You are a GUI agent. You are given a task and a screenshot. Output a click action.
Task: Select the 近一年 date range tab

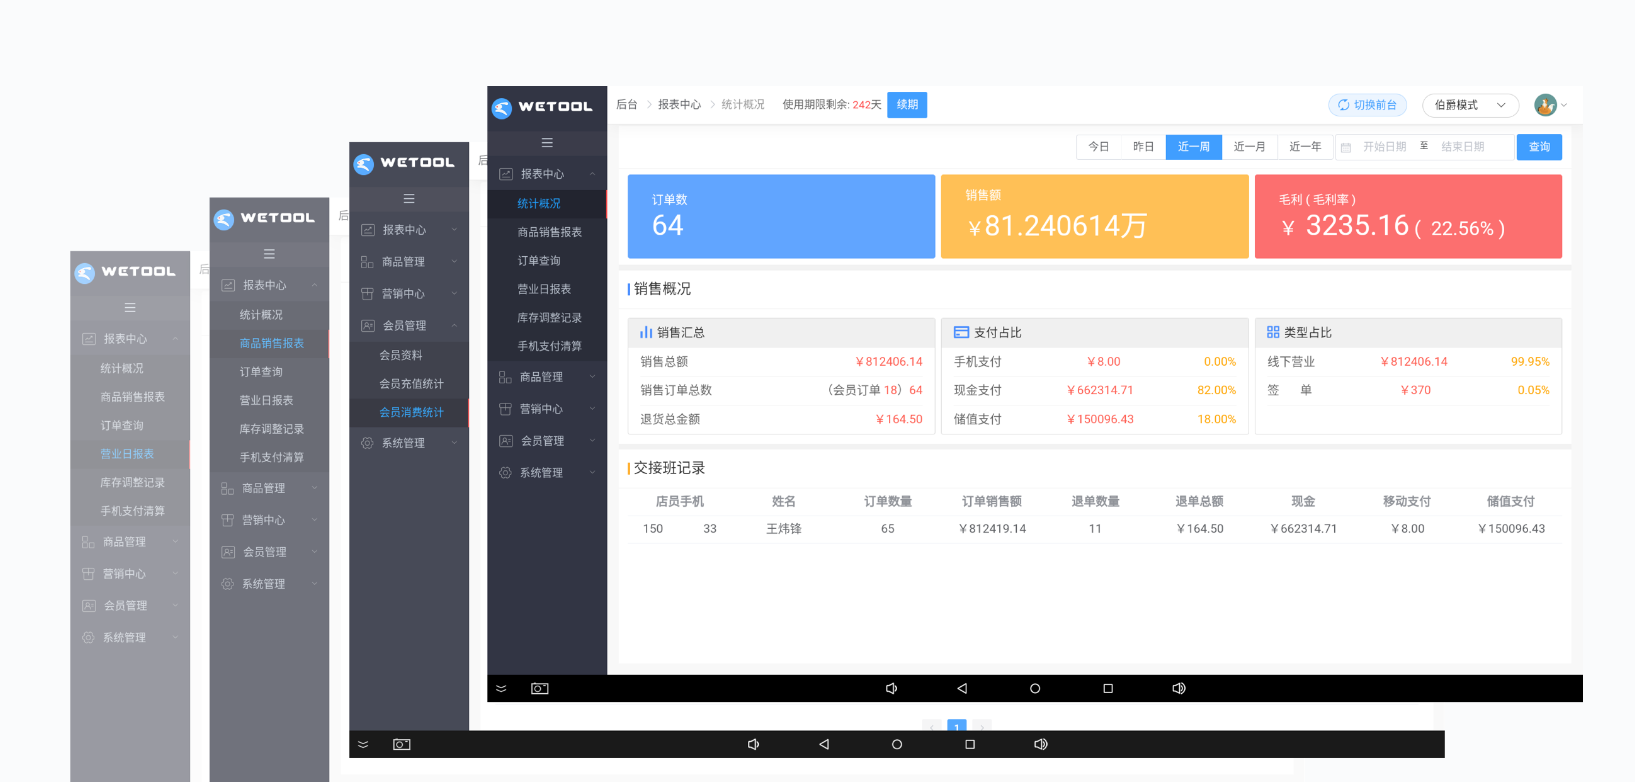pyautogui.click(x=1305, y=147)
